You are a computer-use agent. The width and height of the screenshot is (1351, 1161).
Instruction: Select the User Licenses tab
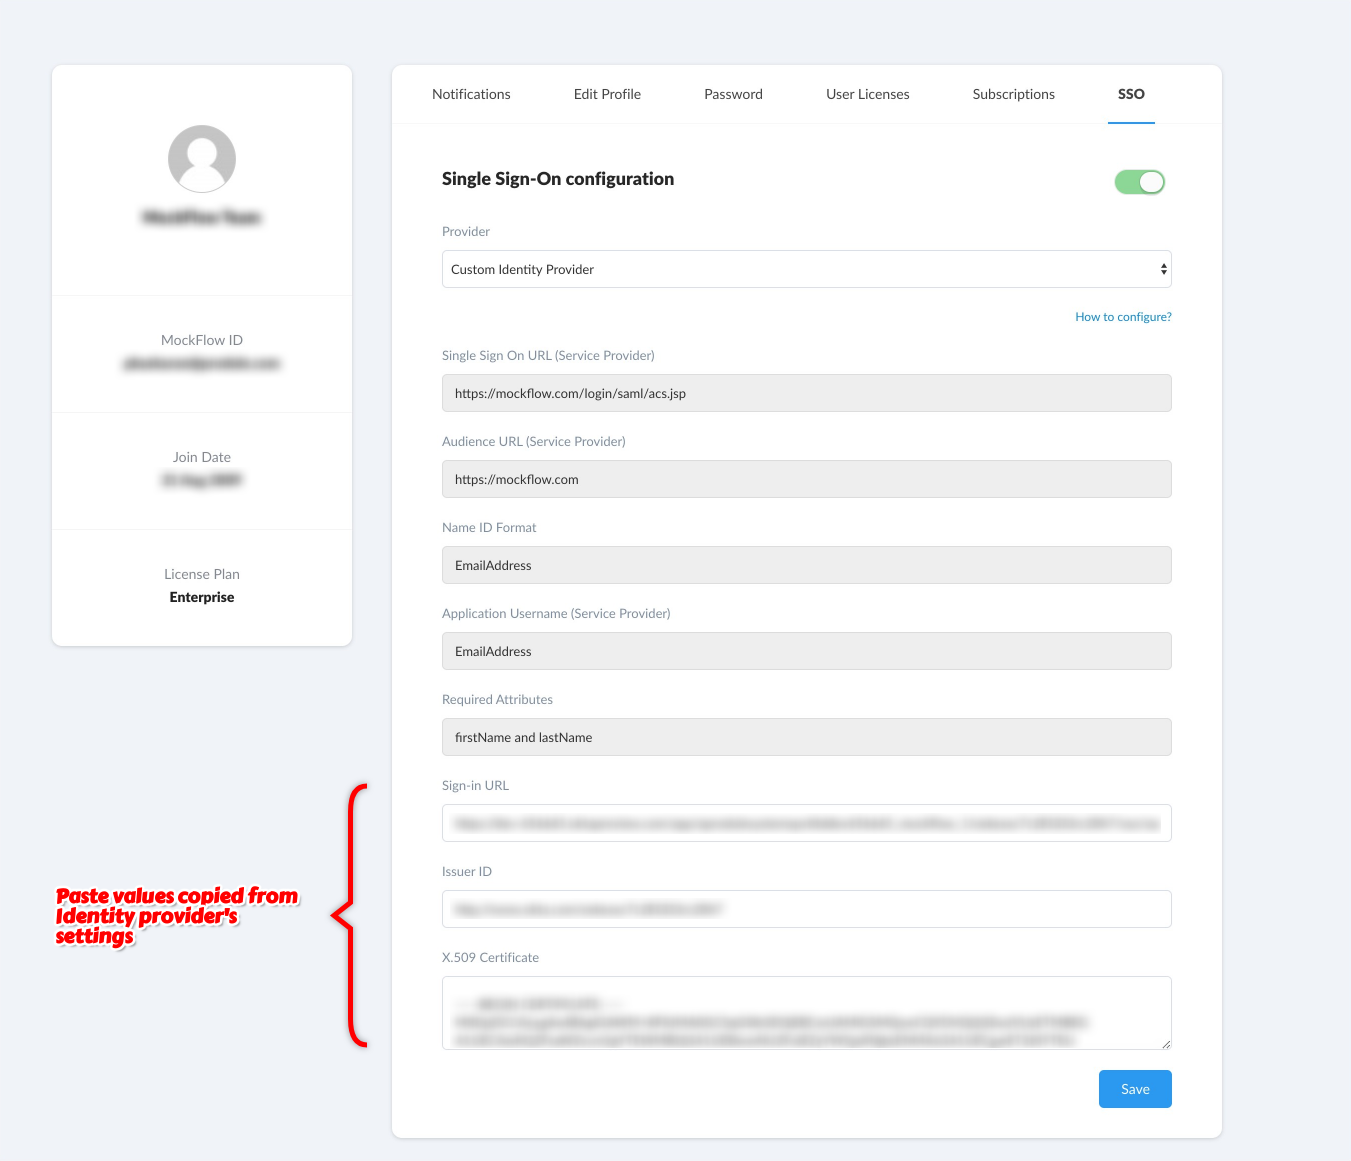(867, 94)
